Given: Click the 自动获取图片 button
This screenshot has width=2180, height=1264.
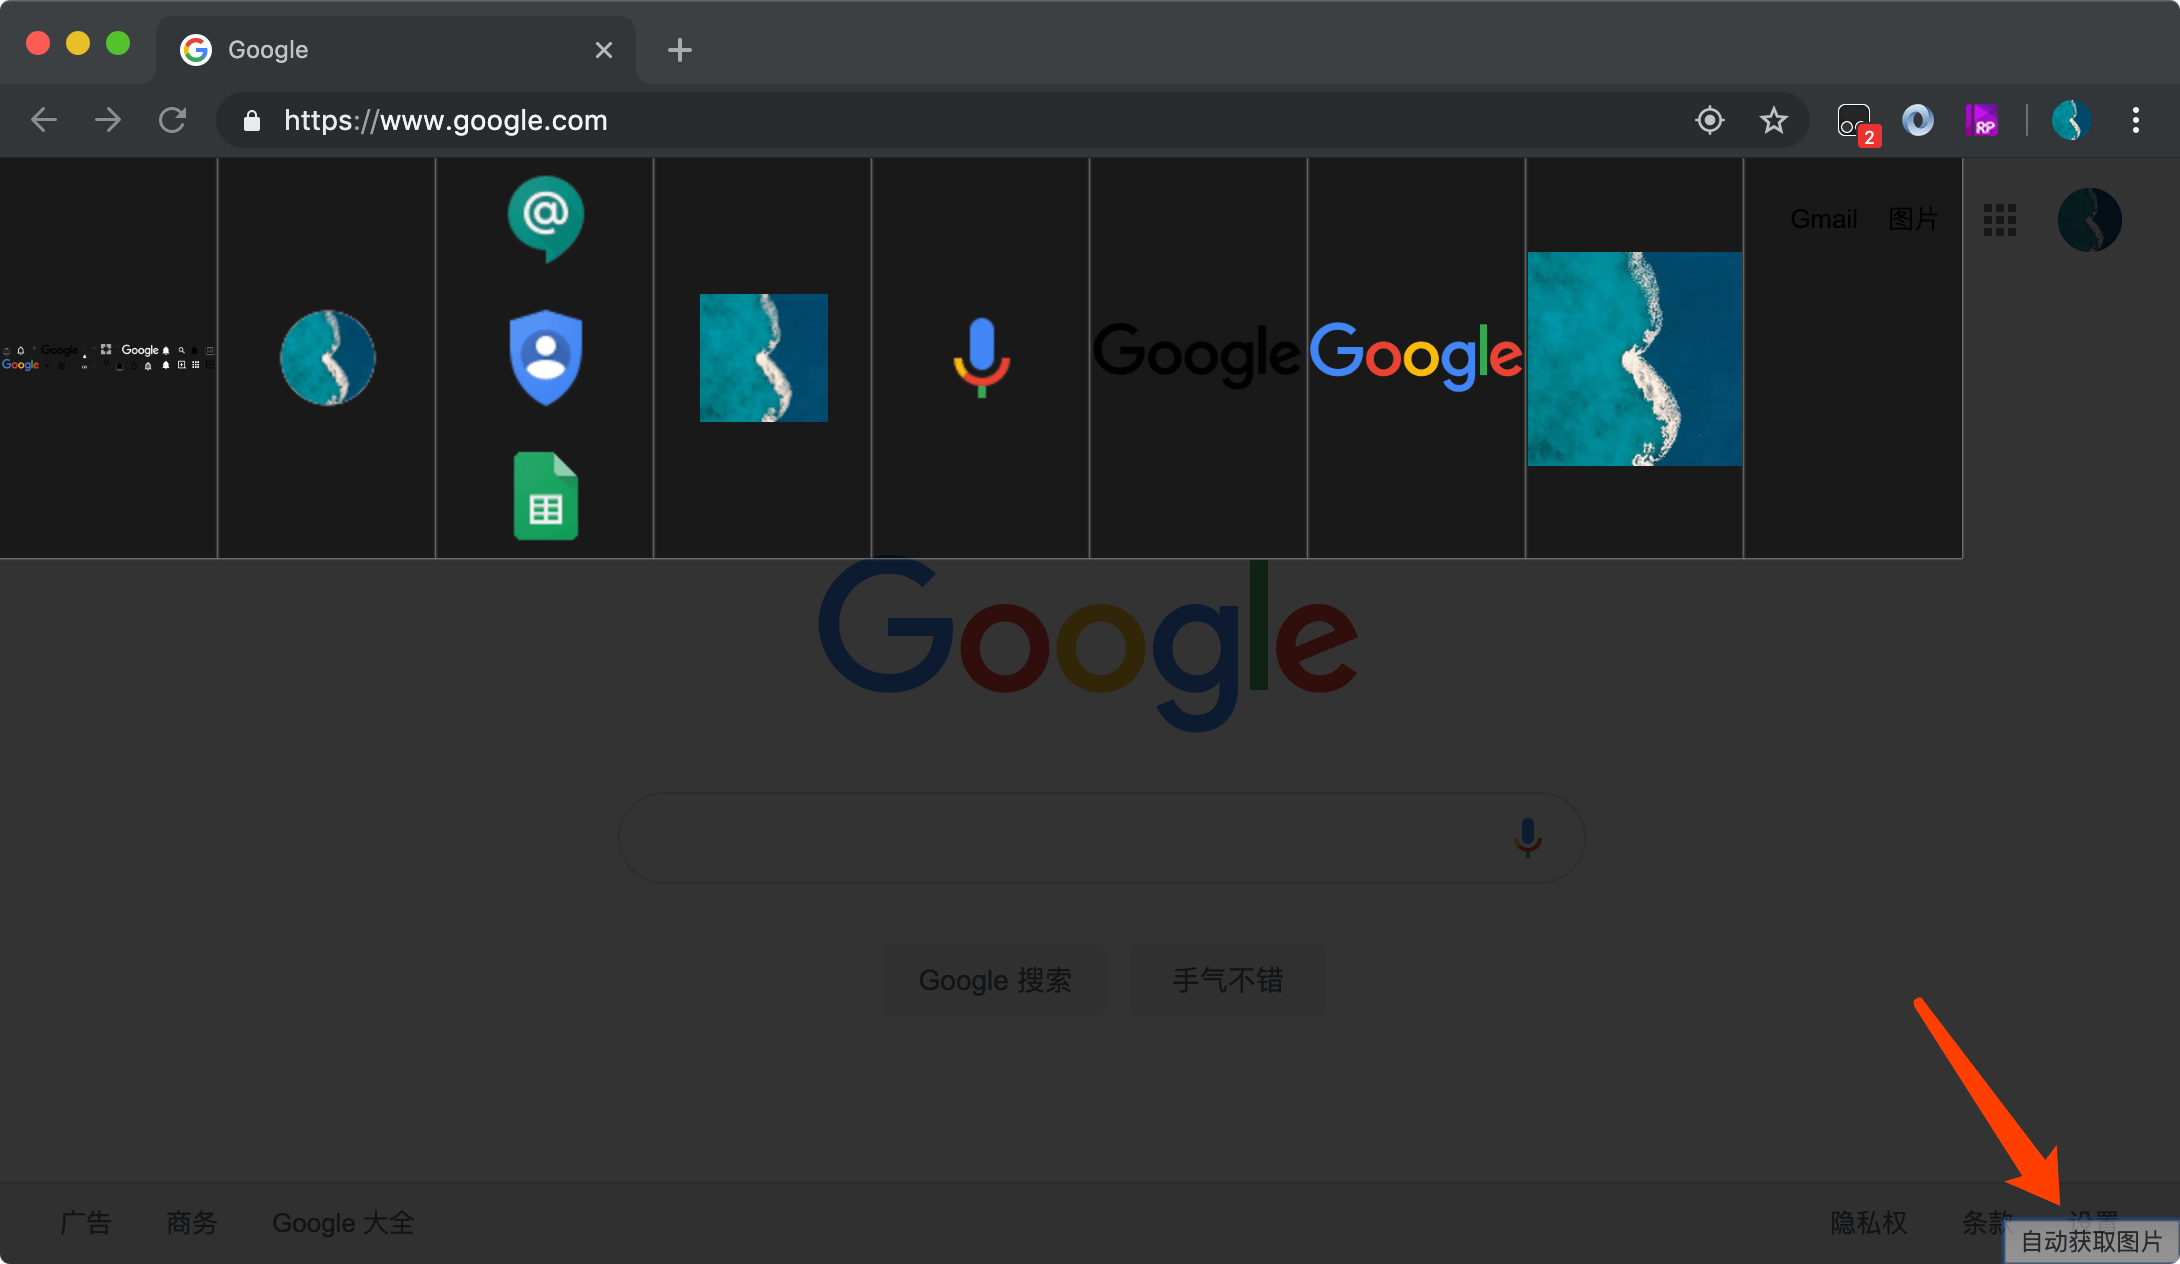Looking at the screenshot, I should click(x=2091, y=1241).
